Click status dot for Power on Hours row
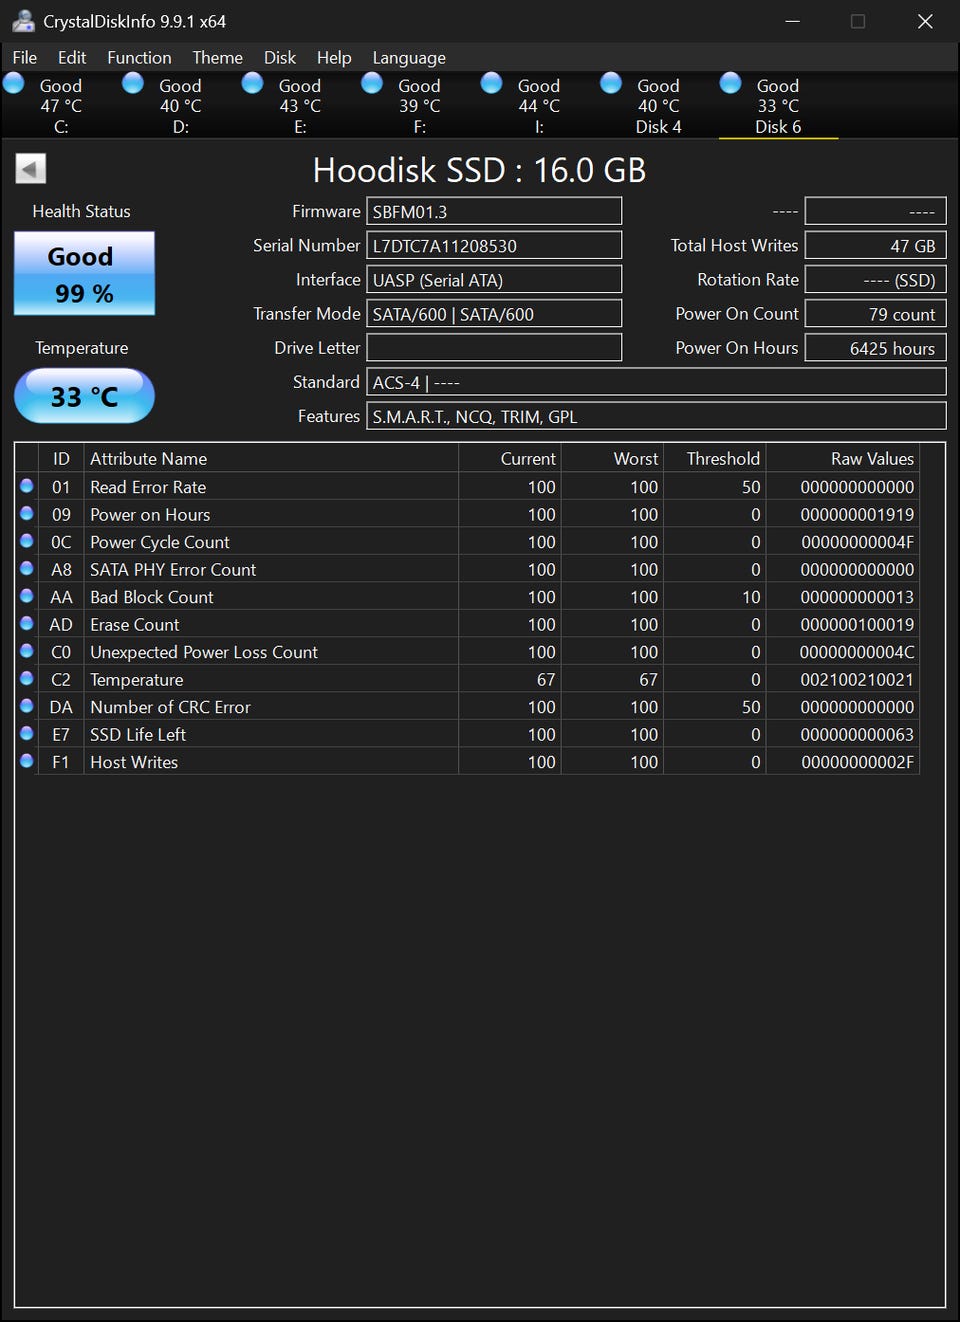 pyautogui.click(x=27, y=514)
